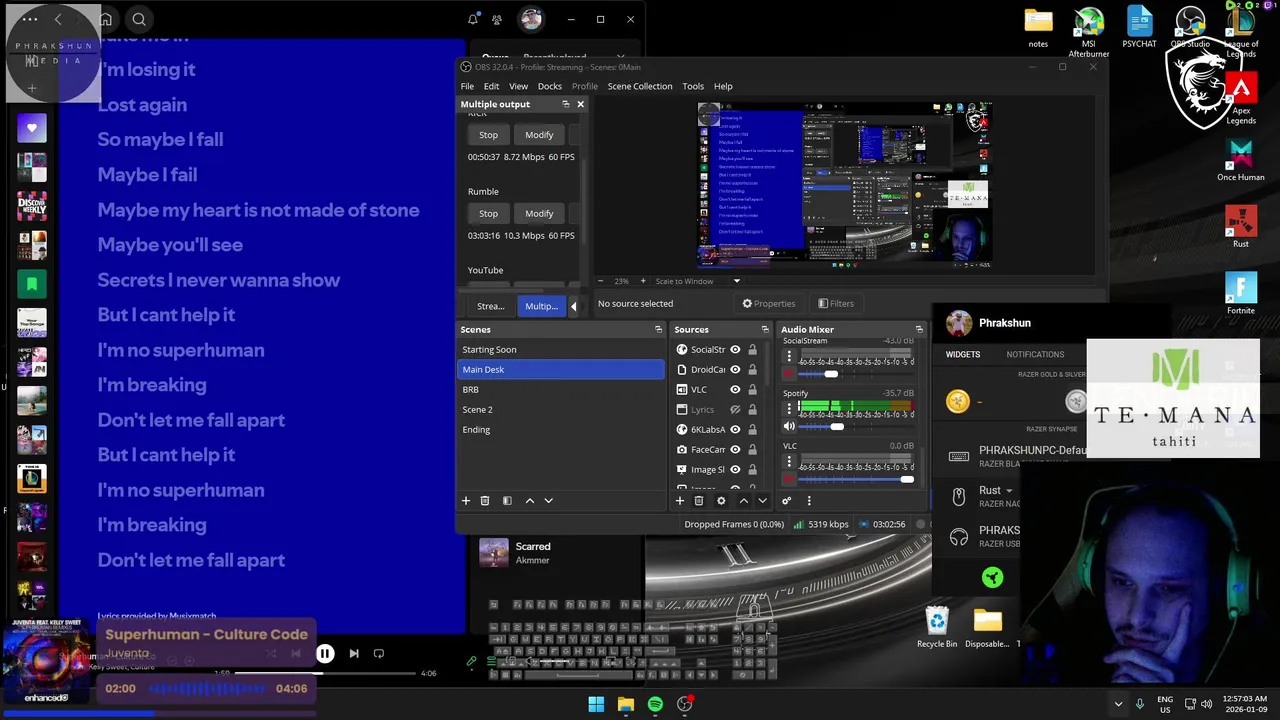1280x720 pixels.
Task: Add a new scene with the plus icon
Action: click(465, 501)
